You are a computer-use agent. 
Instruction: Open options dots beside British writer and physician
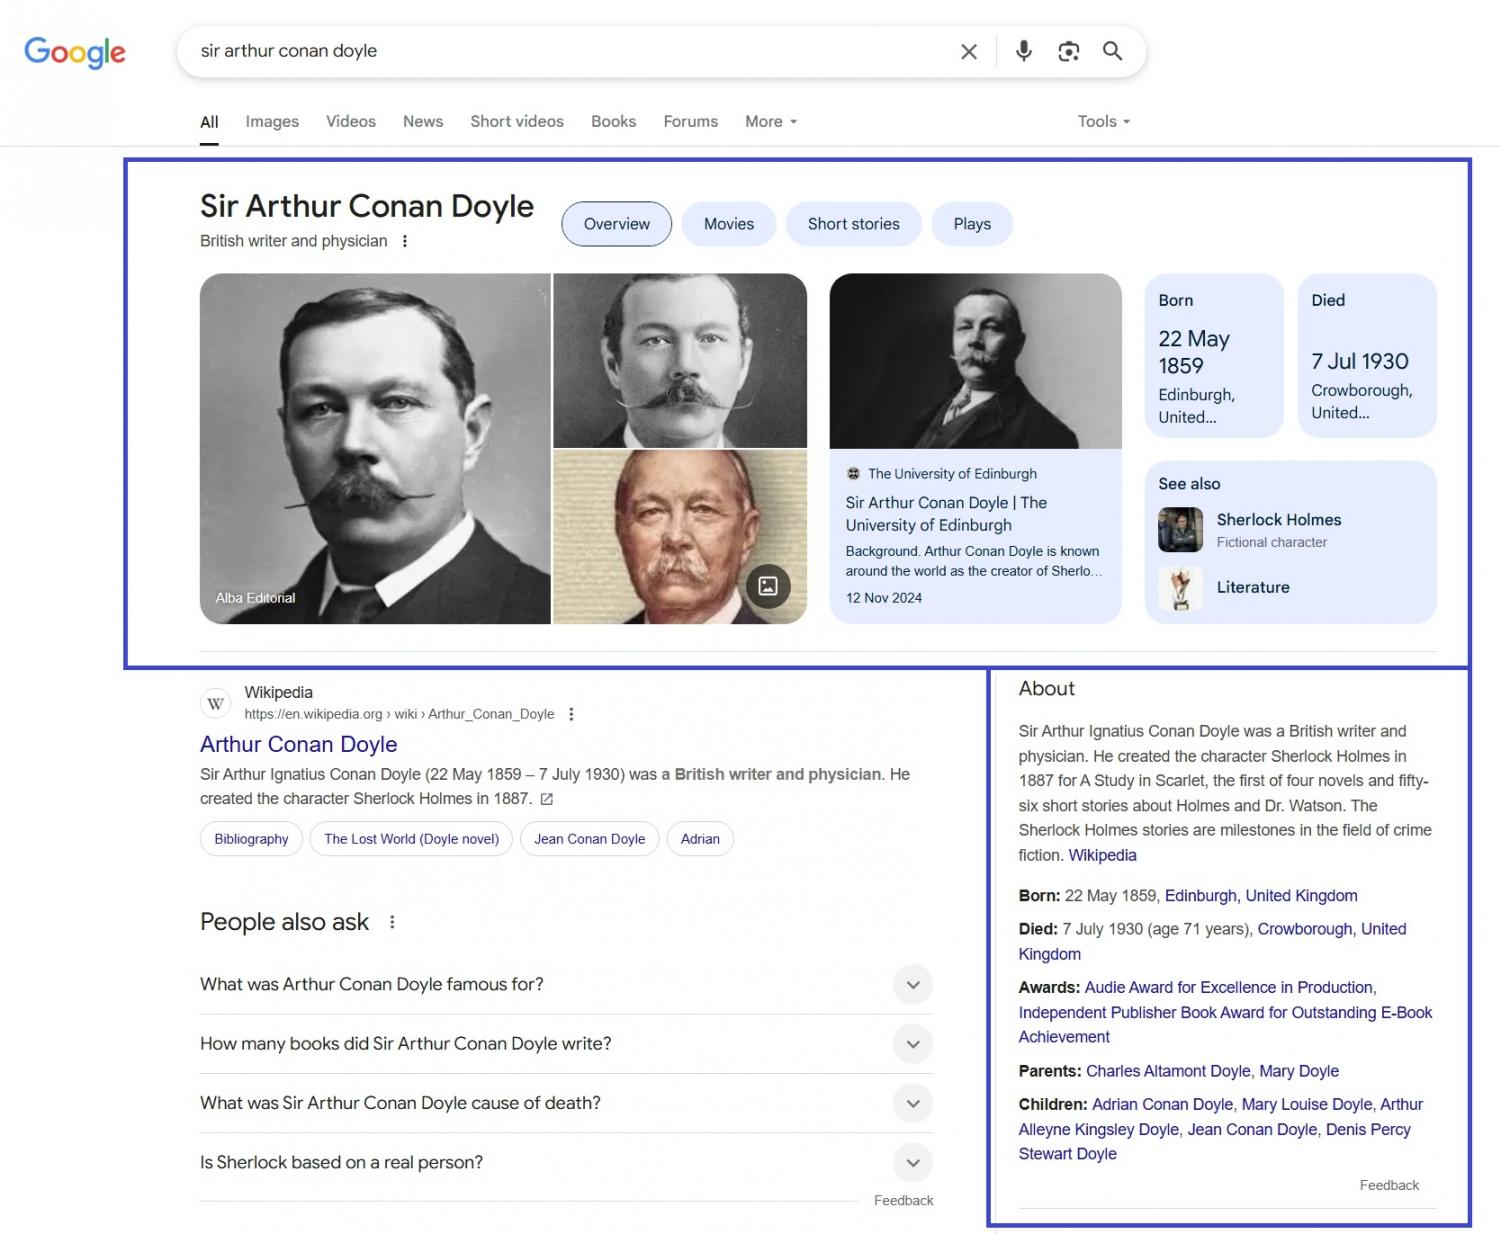point(404,241)
